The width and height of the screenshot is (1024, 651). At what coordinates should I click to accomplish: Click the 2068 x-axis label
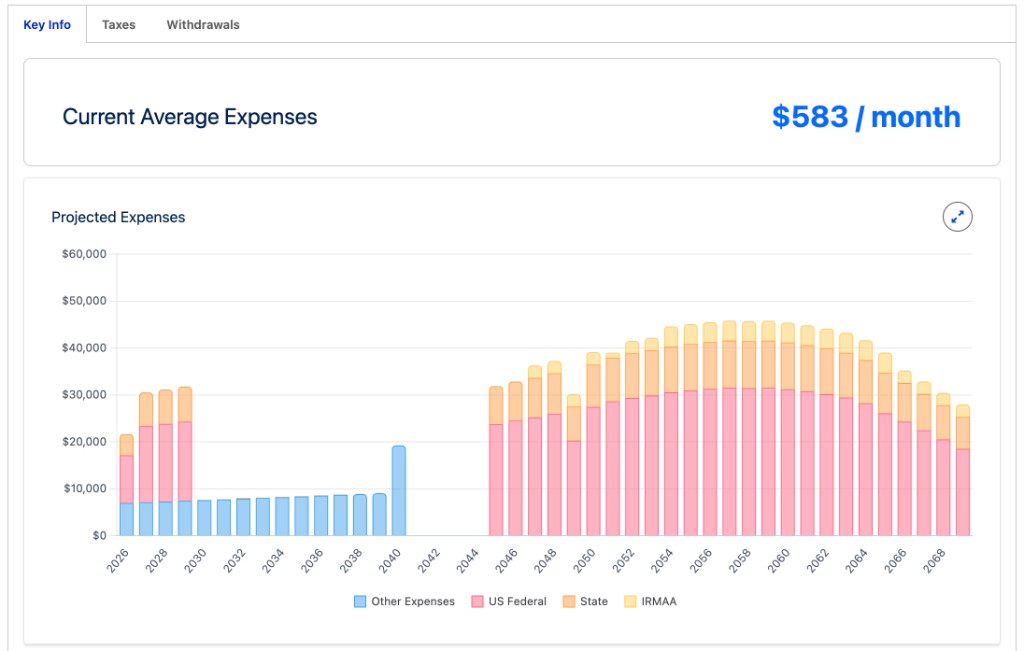(934, 561)
